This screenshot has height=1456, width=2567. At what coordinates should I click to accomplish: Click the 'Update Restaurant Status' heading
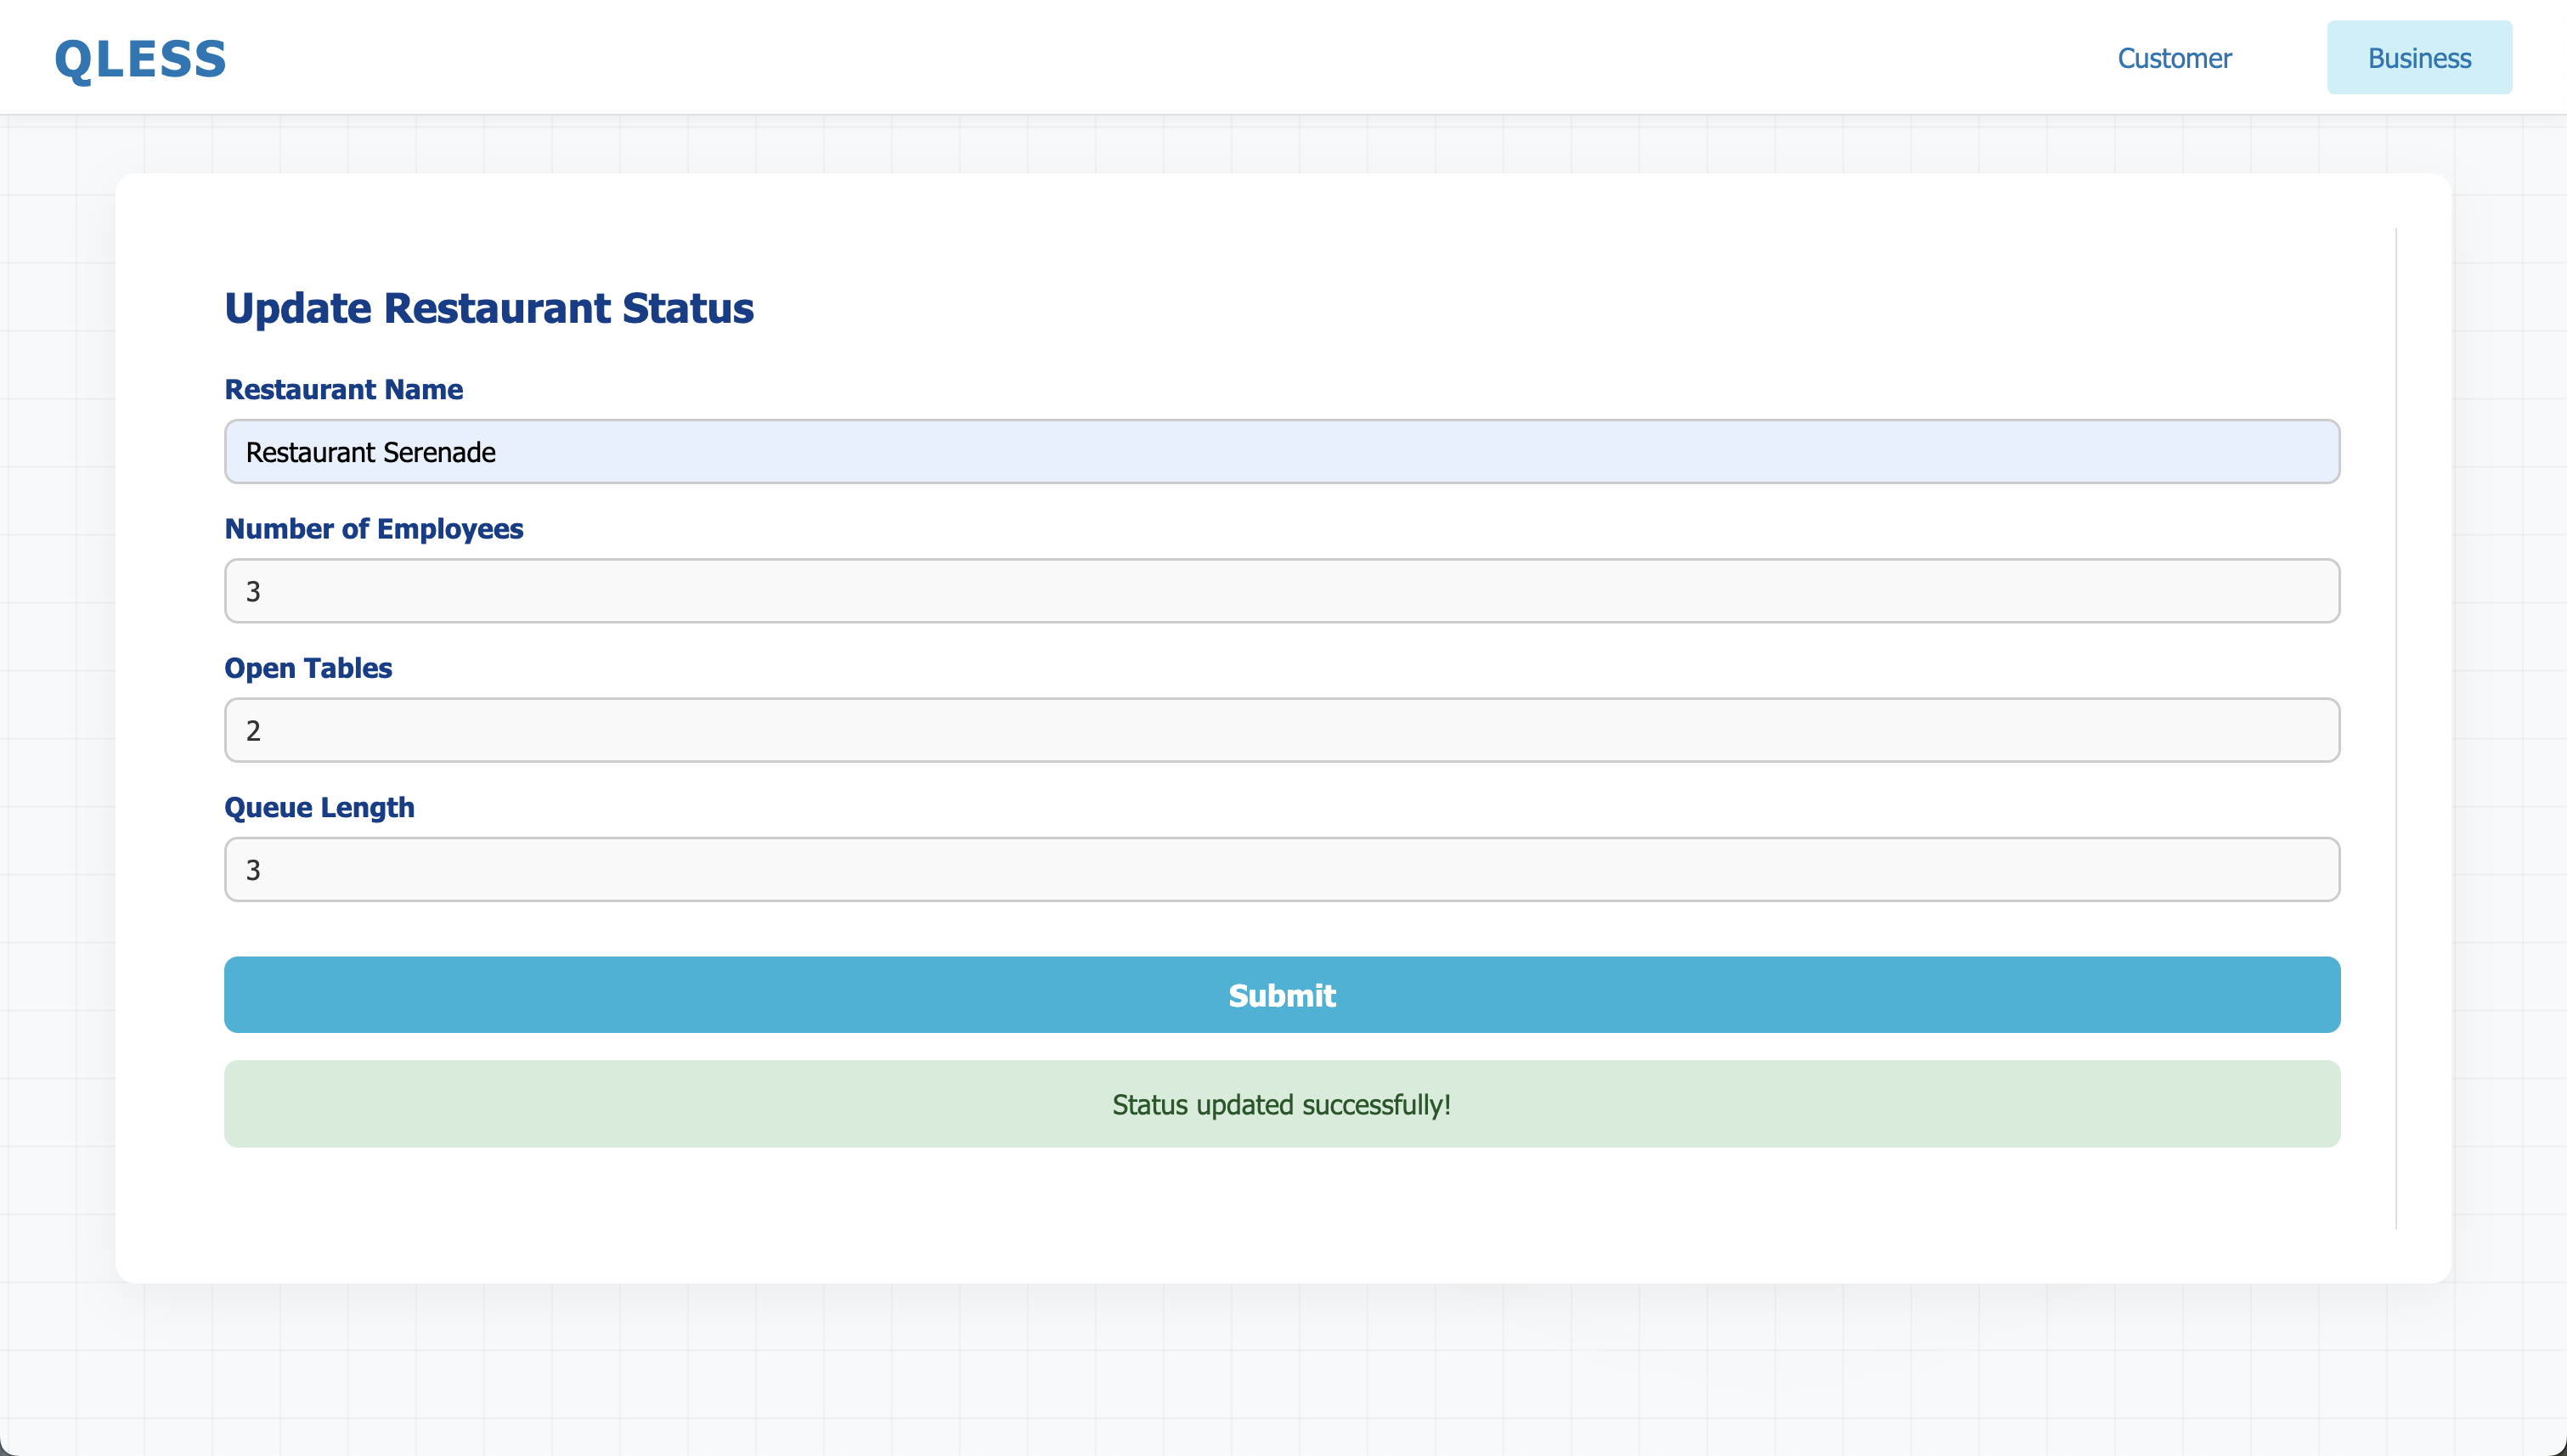click(x=488, y=308)
